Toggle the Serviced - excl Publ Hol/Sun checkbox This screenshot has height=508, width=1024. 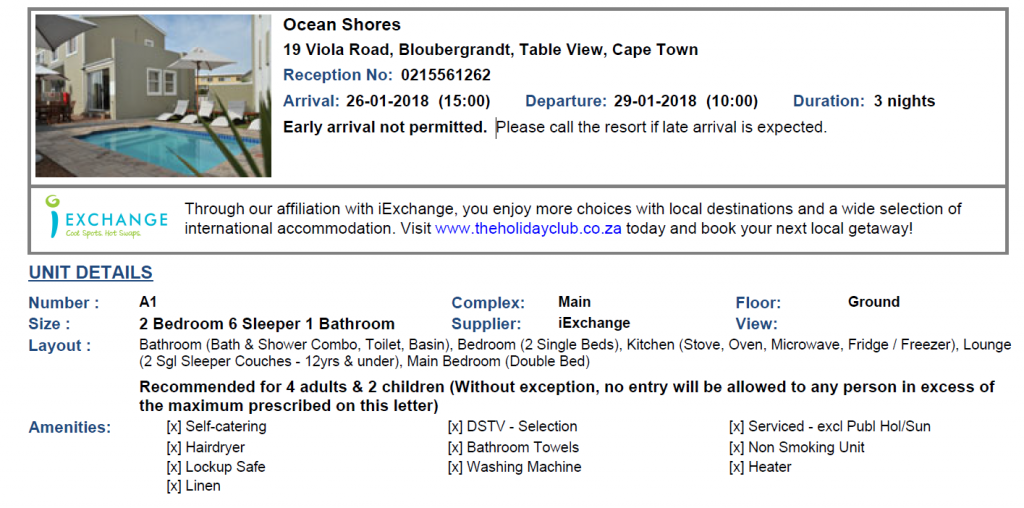point(737,427)
